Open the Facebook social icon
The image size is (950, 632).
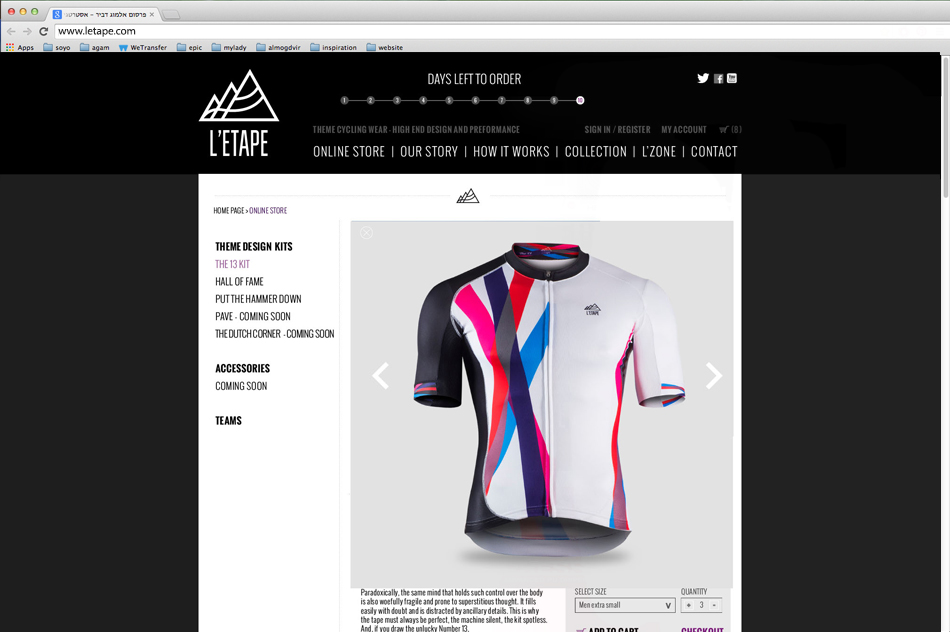[719, 79]
